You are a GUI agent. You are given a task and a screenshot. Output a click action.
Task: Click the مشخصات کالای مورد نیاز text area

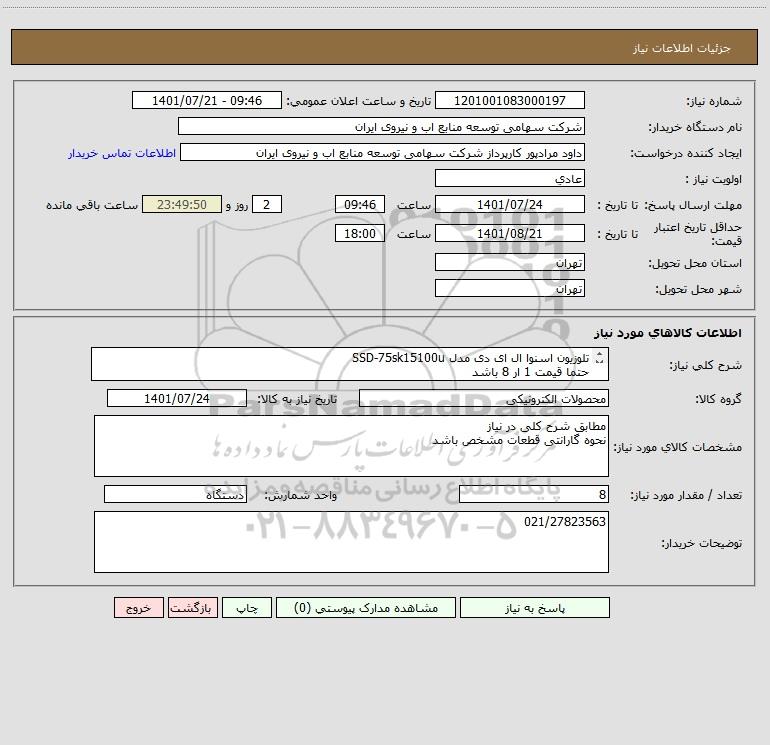(351, 446)
